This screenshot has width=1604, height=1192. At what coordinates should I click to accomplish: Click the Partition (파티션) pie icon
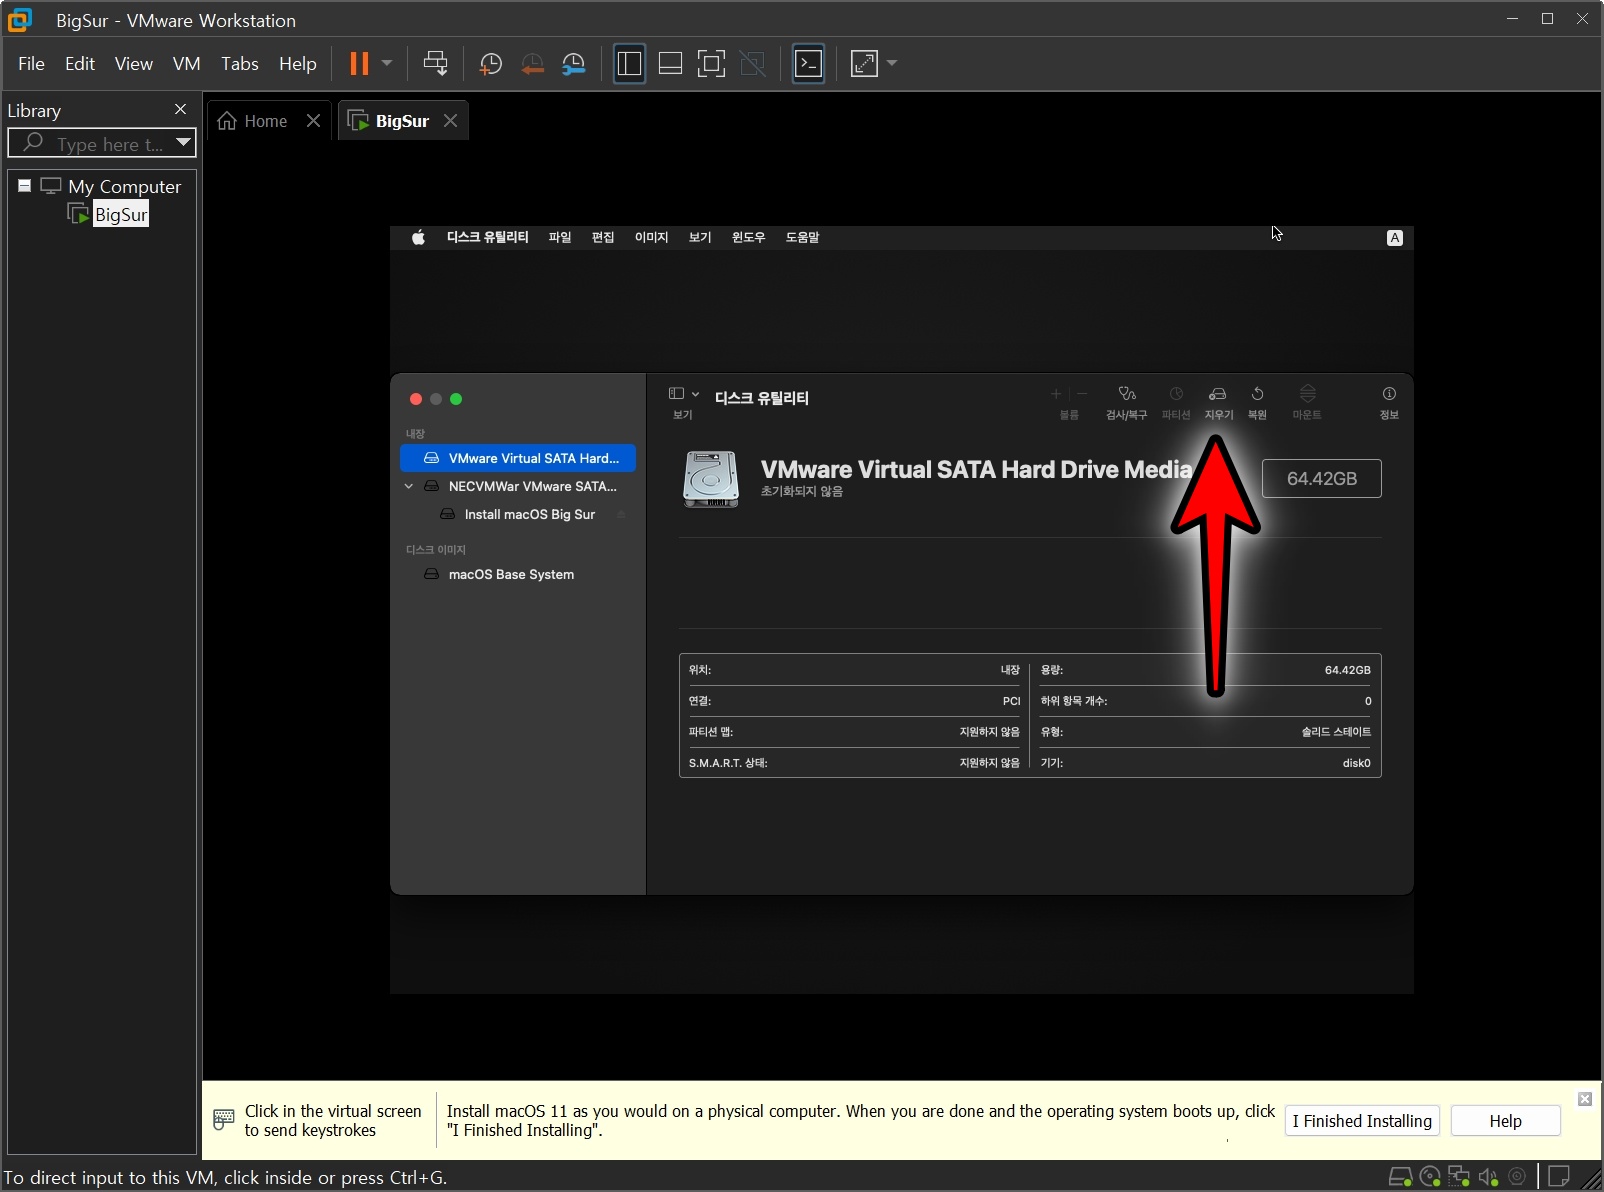click(1176, 394)
